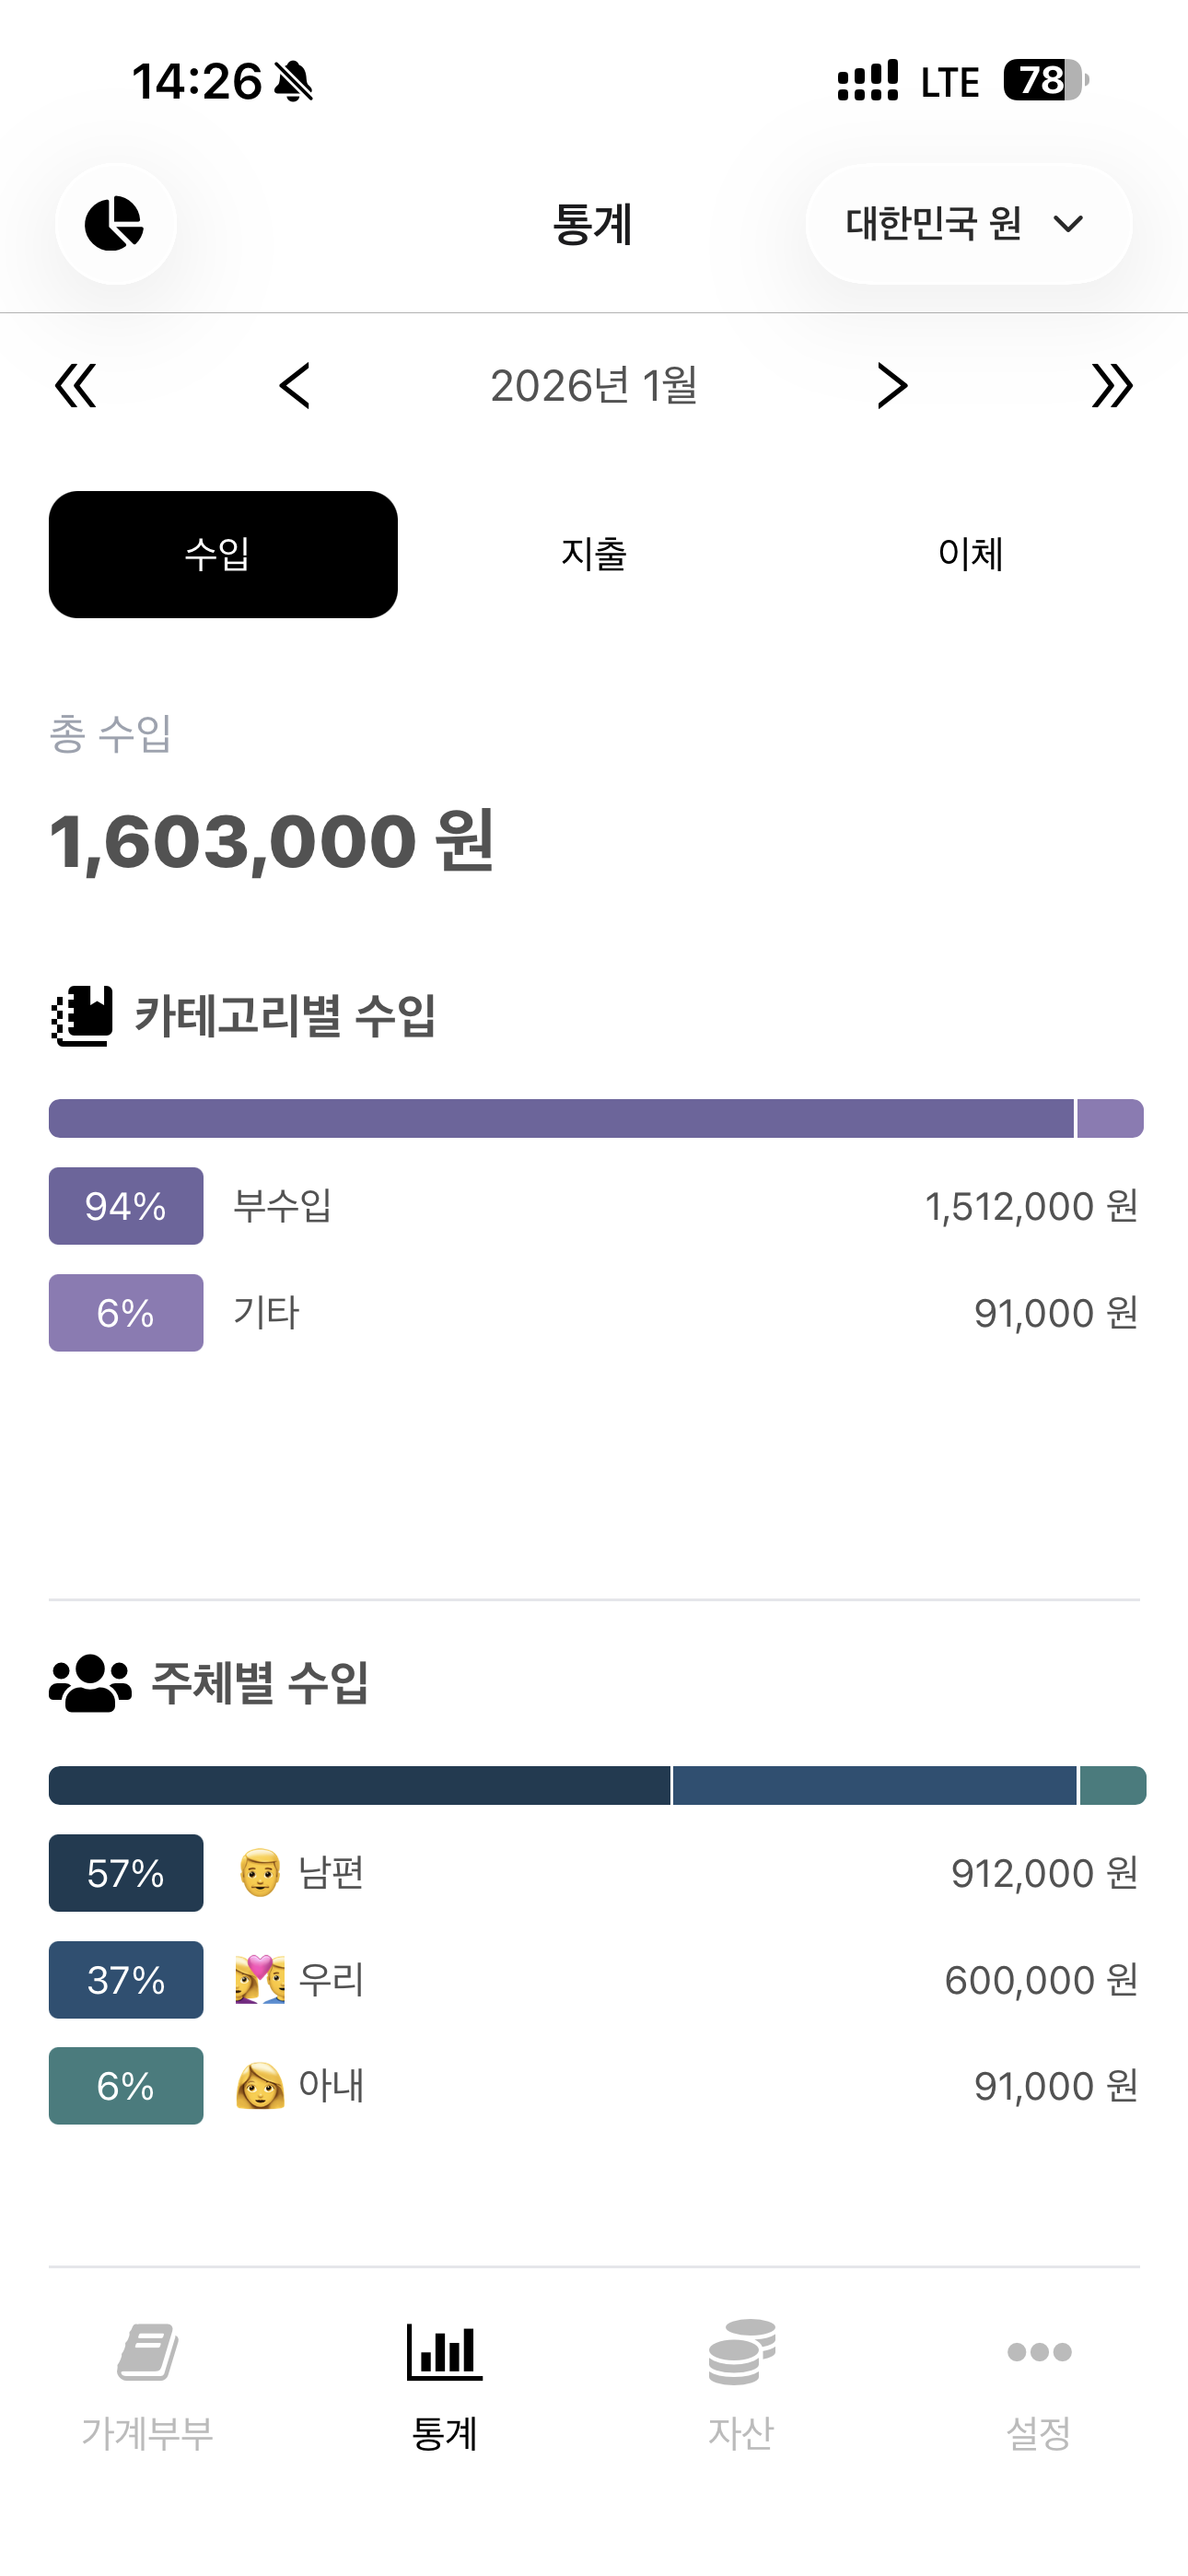Go to previous month with single left arrow

click(x=295, y=386)
